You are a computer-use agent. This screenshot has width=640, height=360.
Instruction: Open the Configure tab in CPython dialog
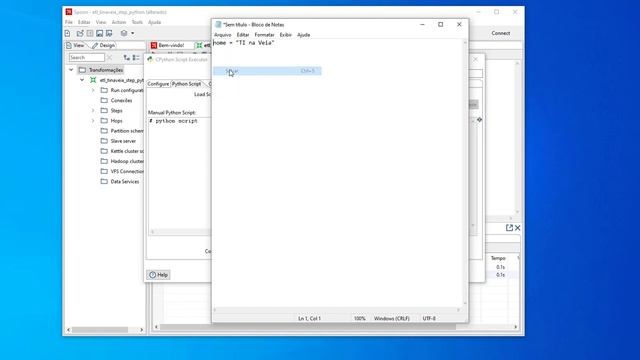click(158, 84)
